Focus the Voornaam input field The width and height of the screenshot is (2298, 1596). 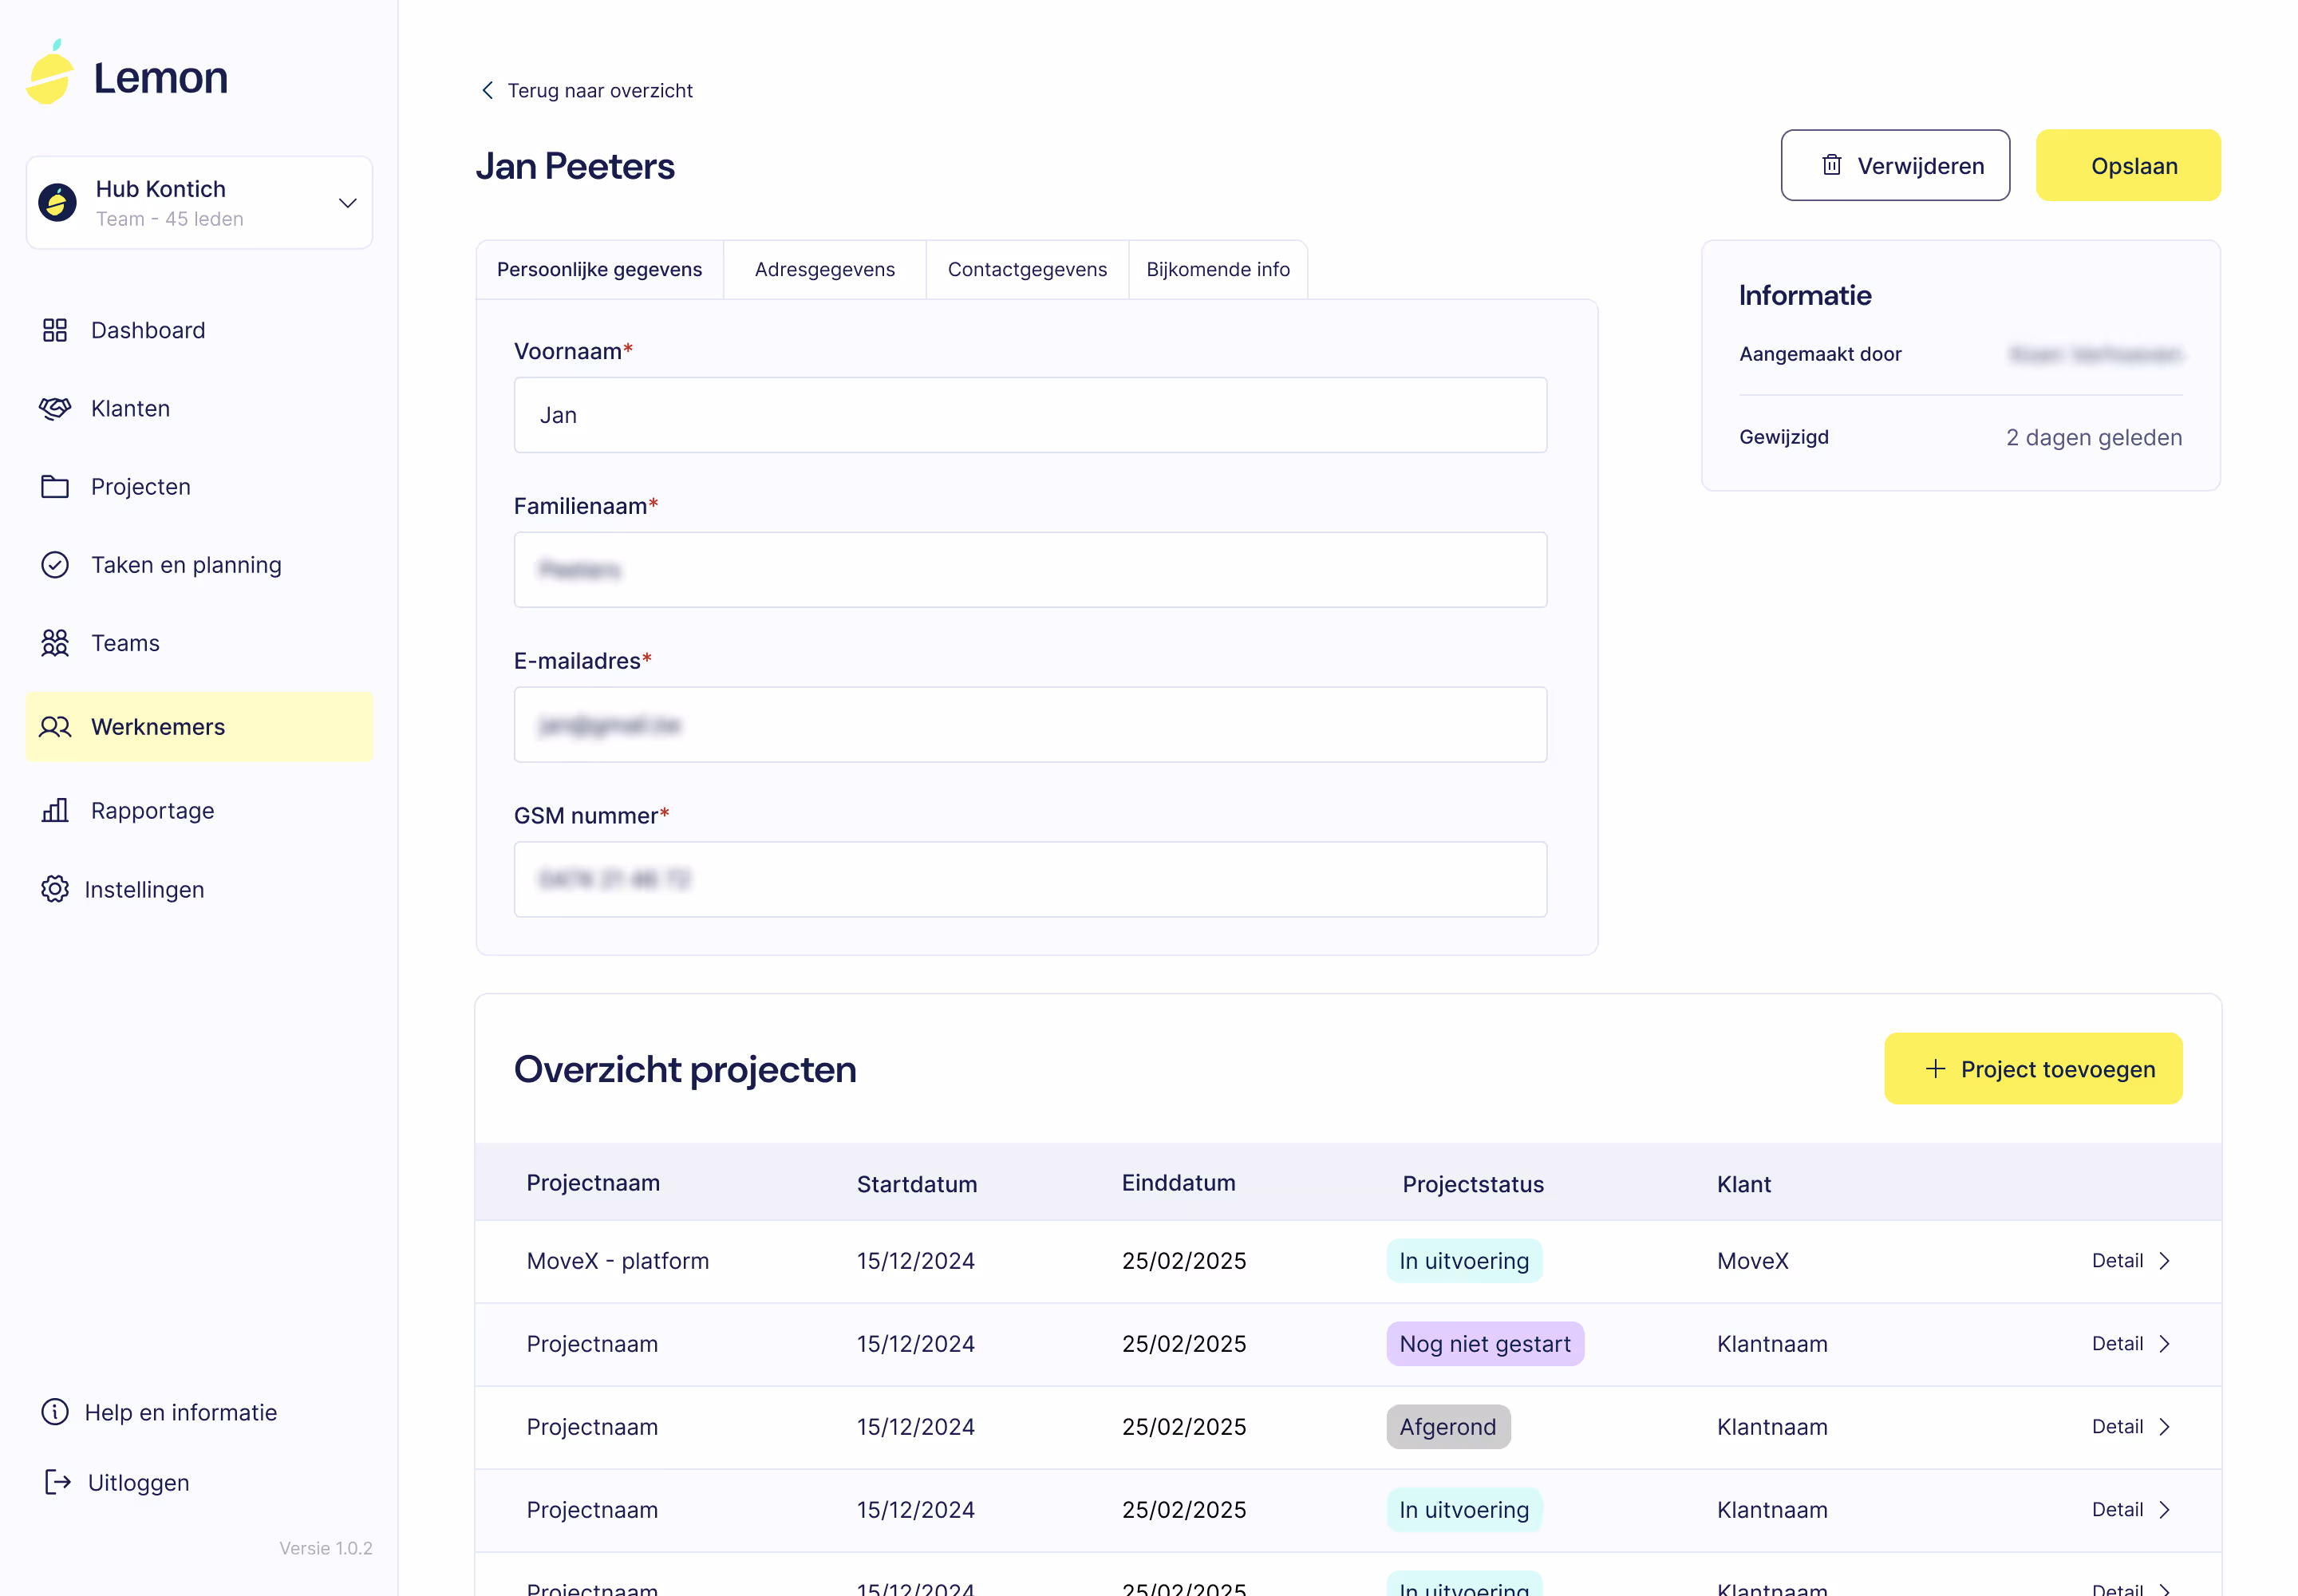click(x=1029, y=415)
